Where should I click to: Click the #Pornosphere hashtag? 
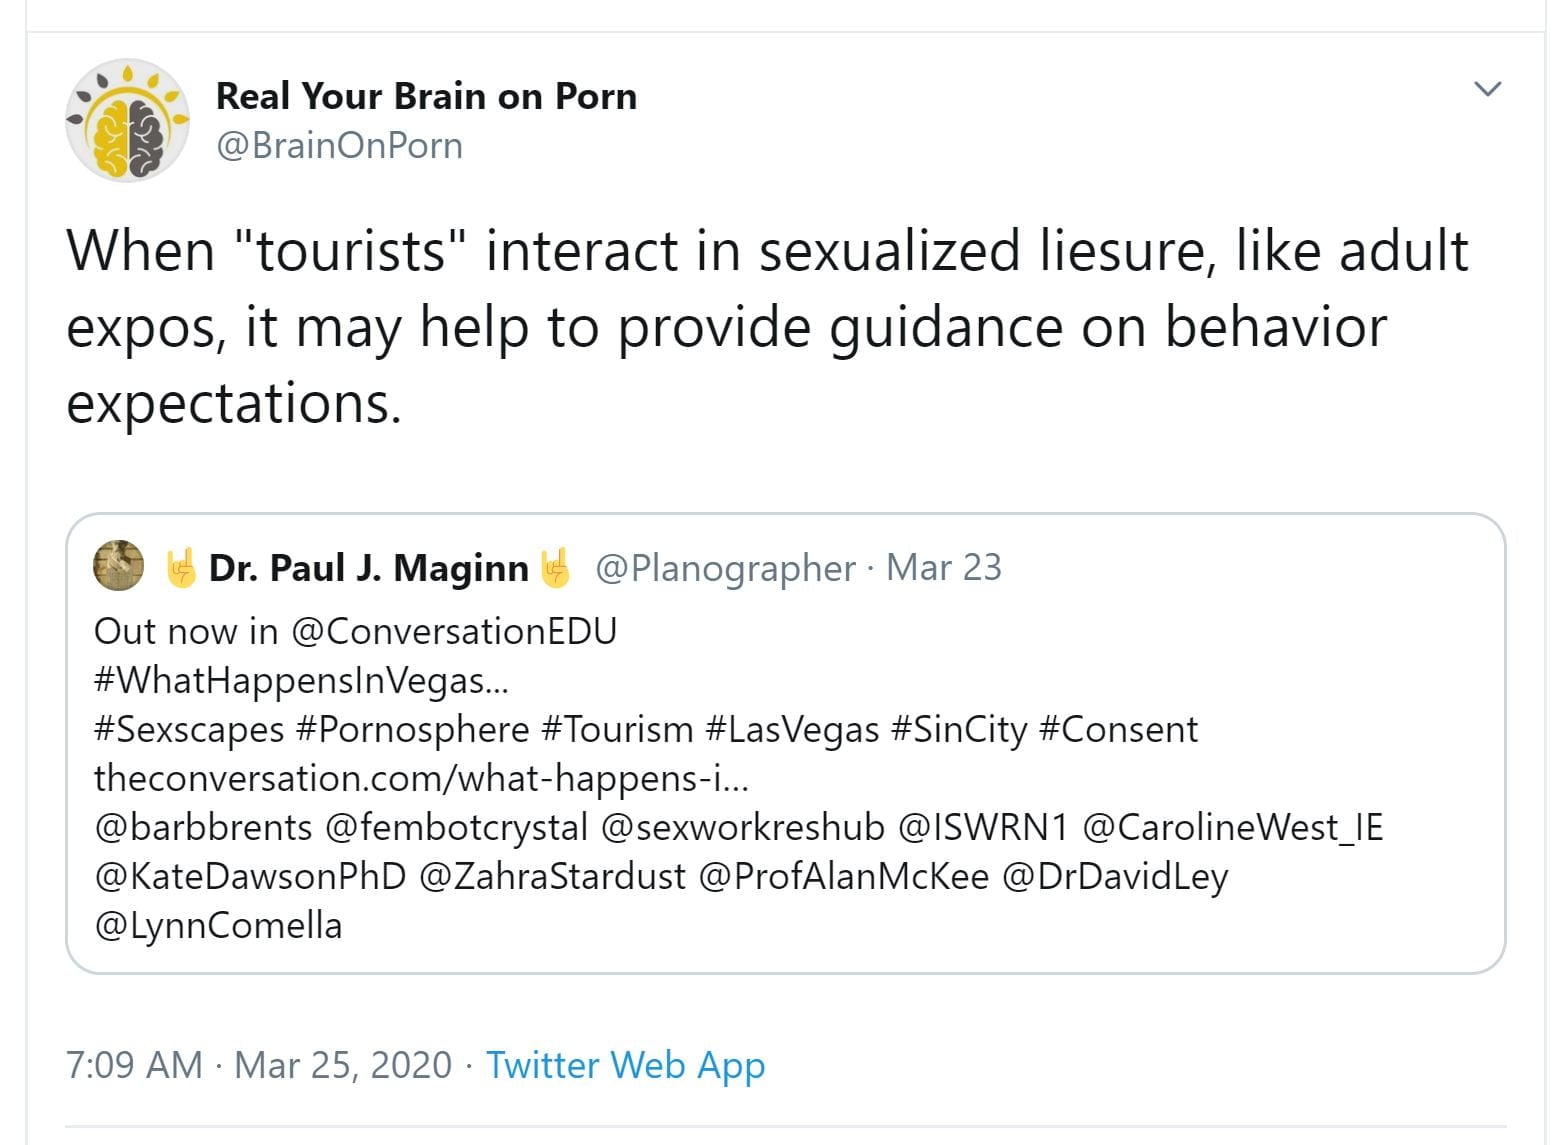click(412, 730)
